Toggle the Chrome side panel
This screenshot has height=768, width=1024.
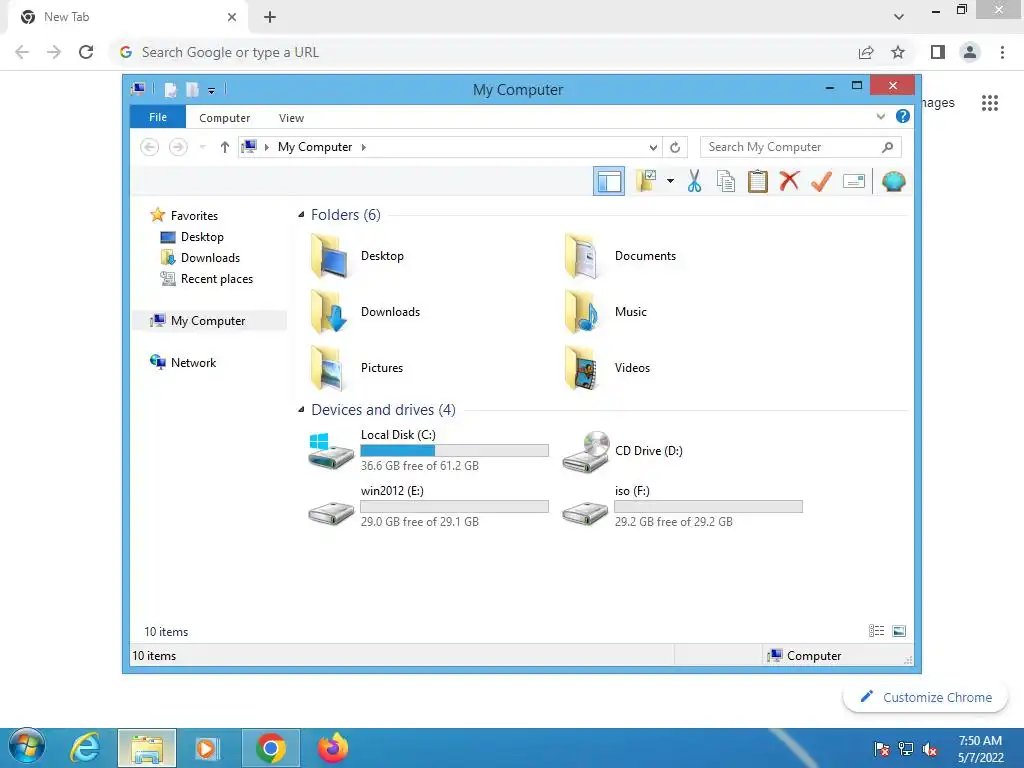[938, 52]
